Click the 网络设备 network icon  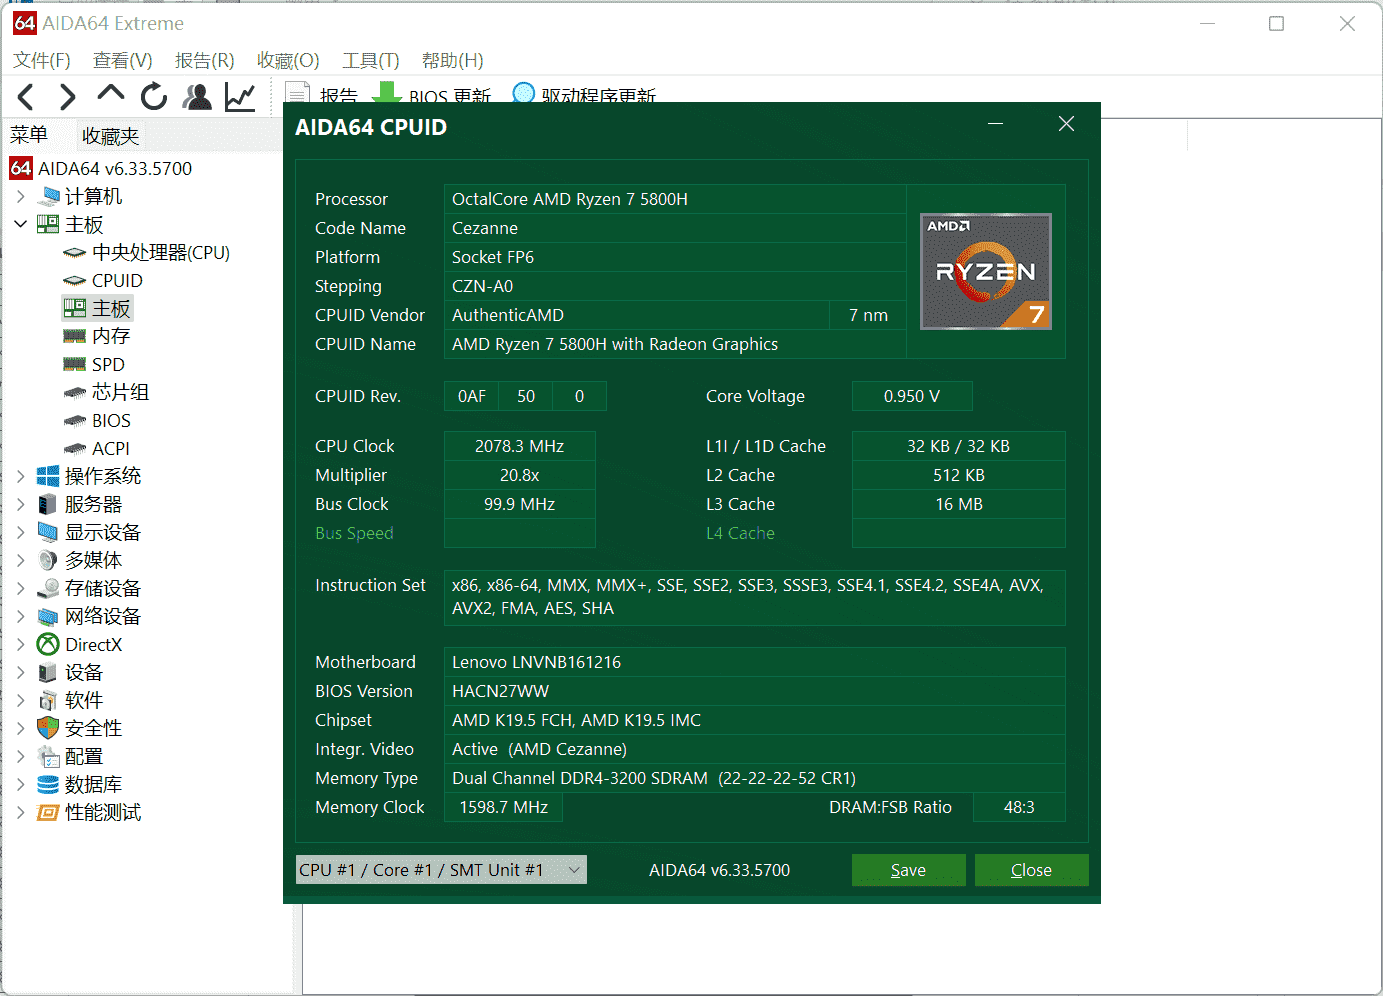[x=48, y=616]
